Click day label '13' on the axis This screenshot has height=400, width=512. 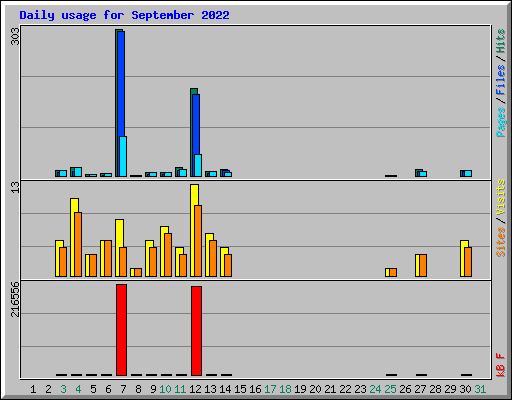[x=210, y=389]
